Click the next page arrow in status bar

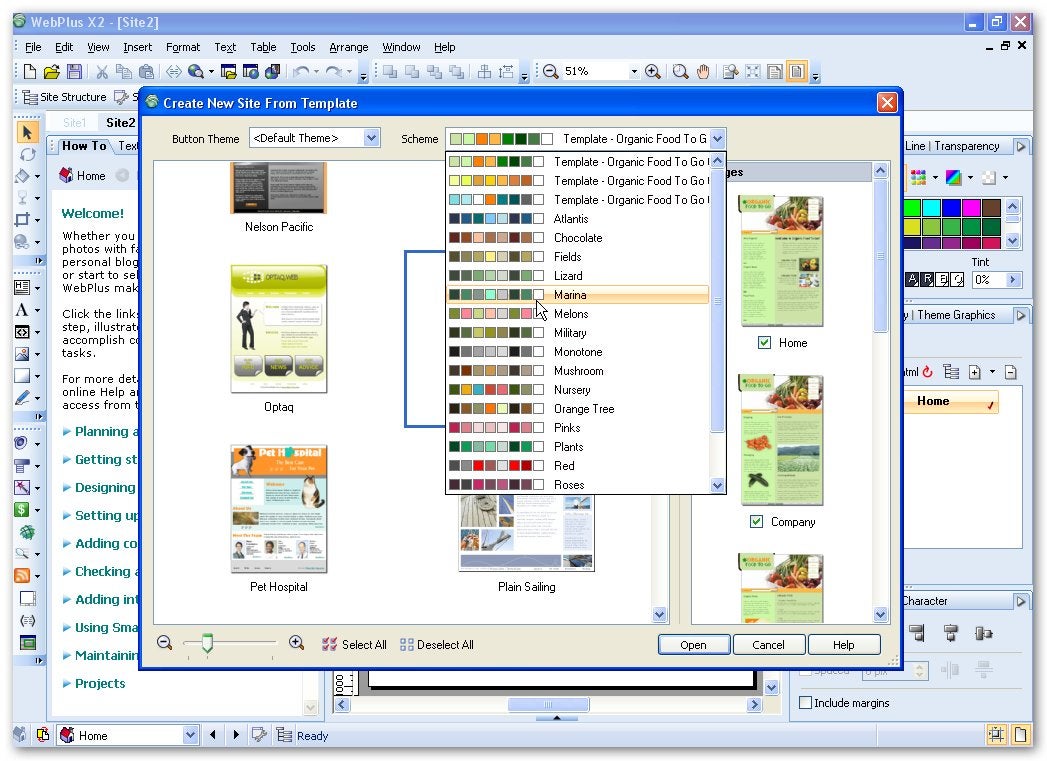(236, 735)
